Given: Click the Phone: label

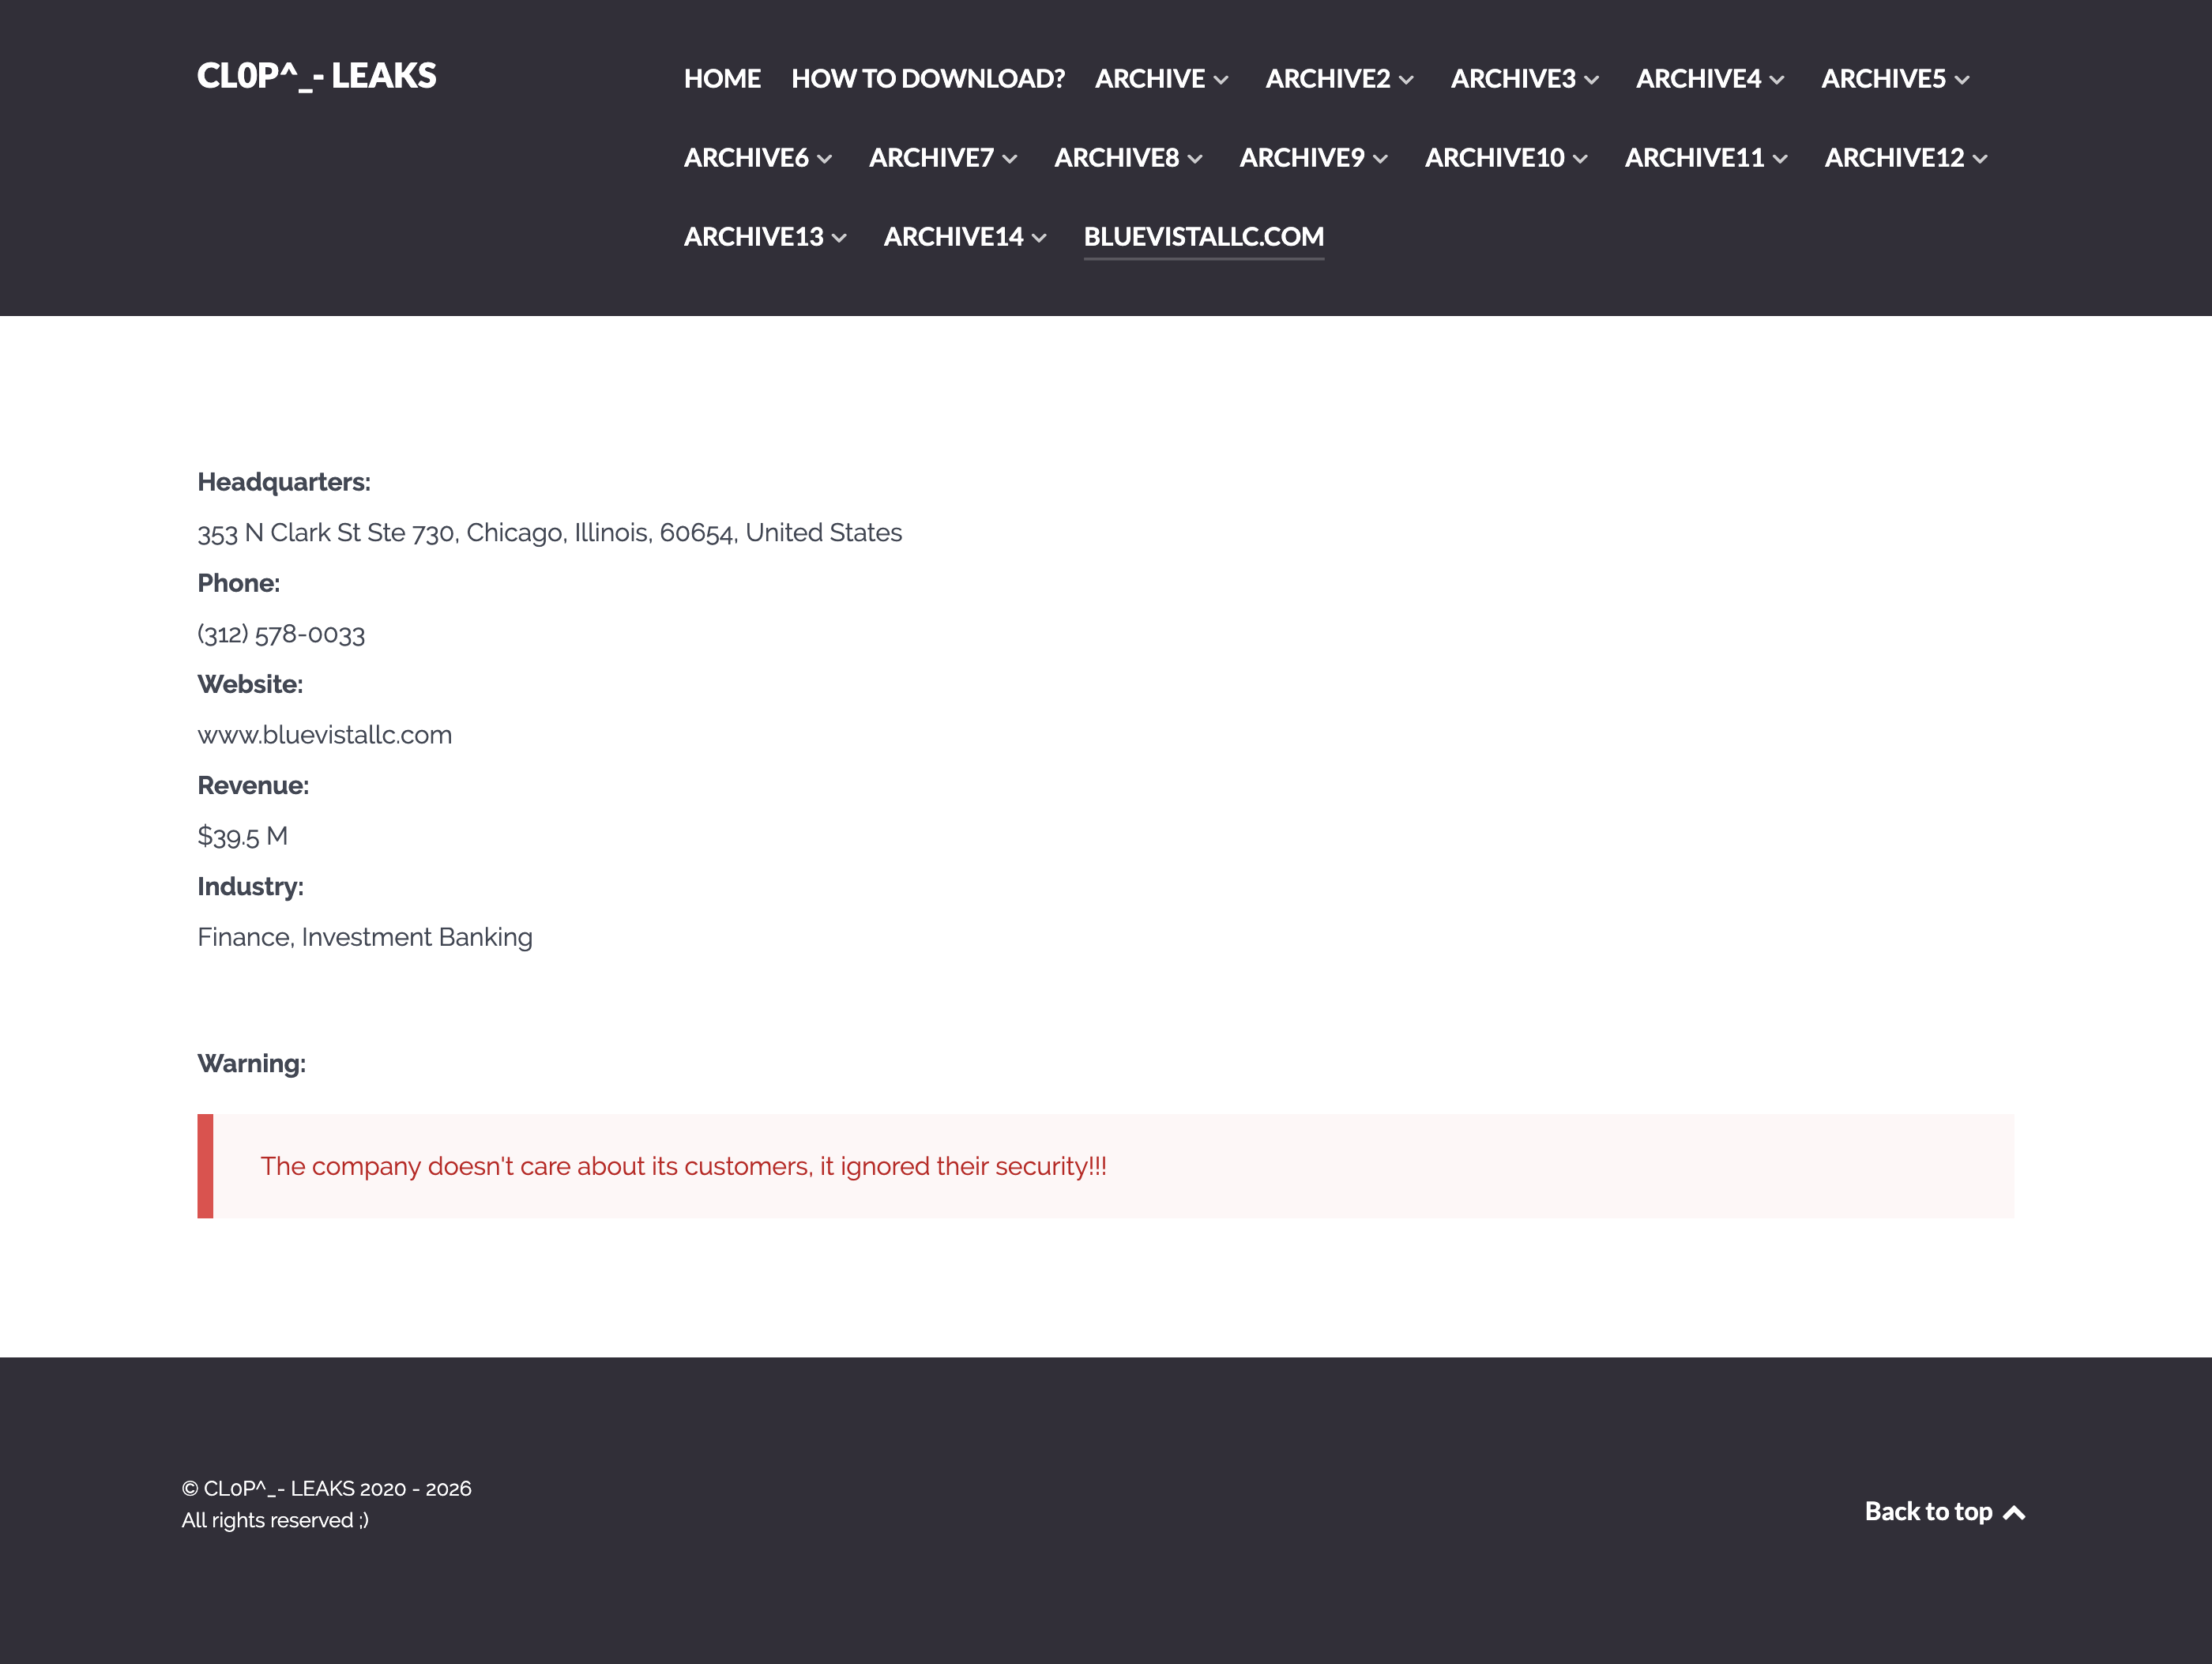Looking at the screenshot, I should [238, 583].
